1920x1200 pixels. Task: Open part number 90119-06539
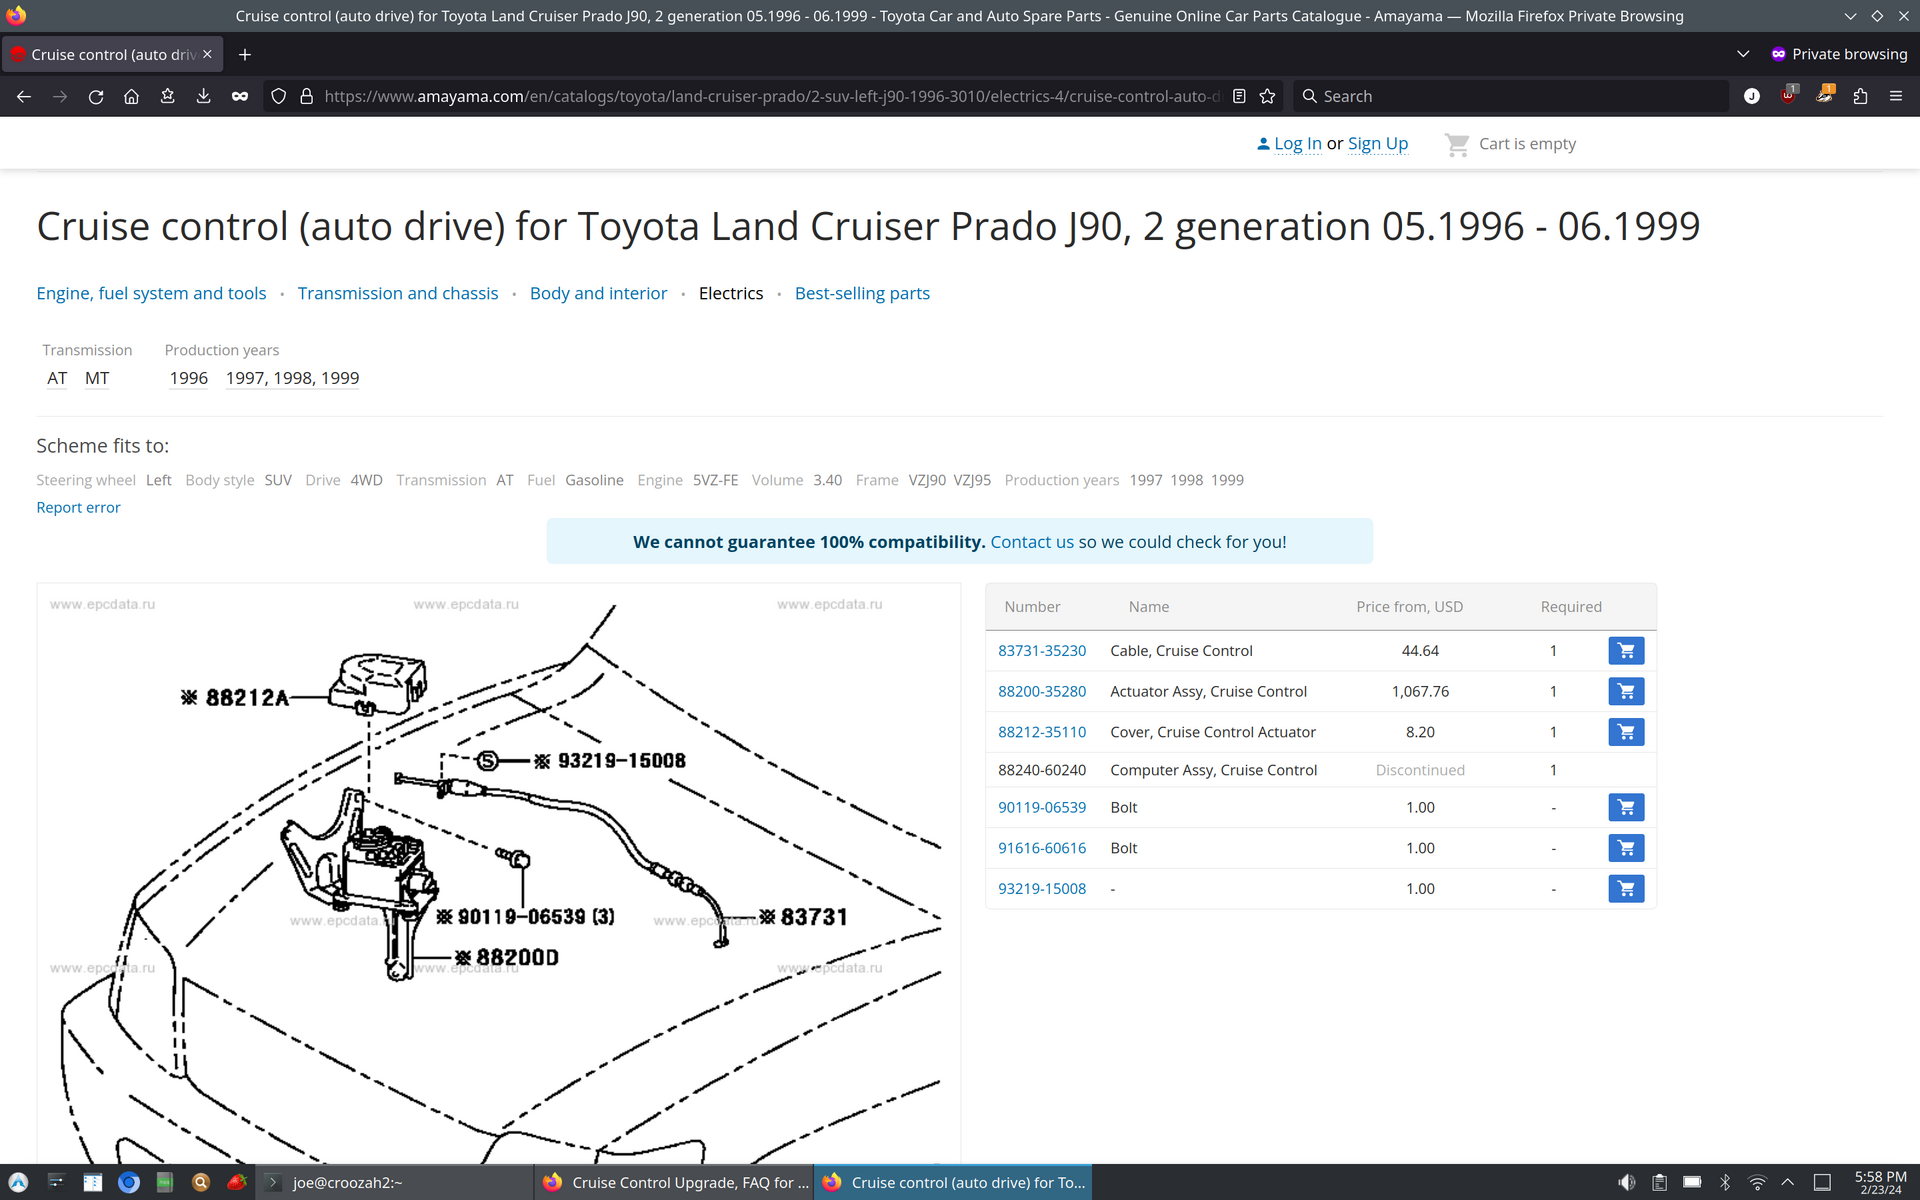click(1041, 807)
